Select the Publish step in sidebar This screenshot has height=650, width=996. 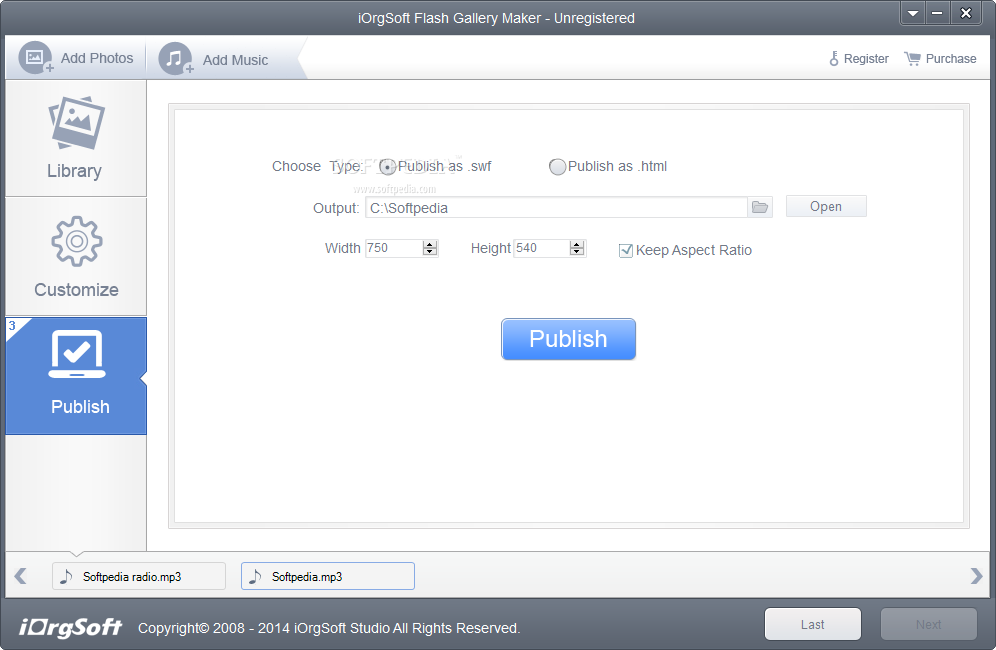click(76, 376)
